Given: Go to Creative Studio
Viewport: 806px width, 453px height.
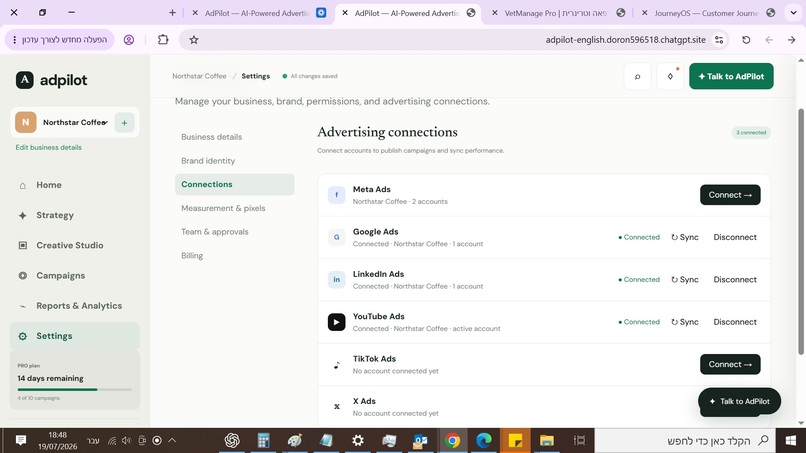Looking at the screenshot, I should (75, 245).
